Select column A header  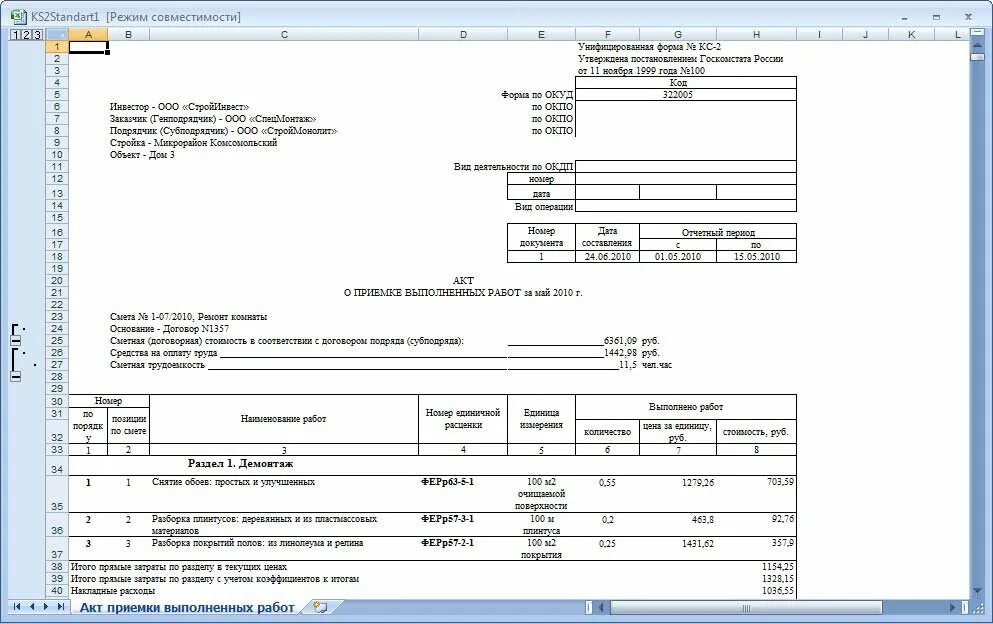88,35
